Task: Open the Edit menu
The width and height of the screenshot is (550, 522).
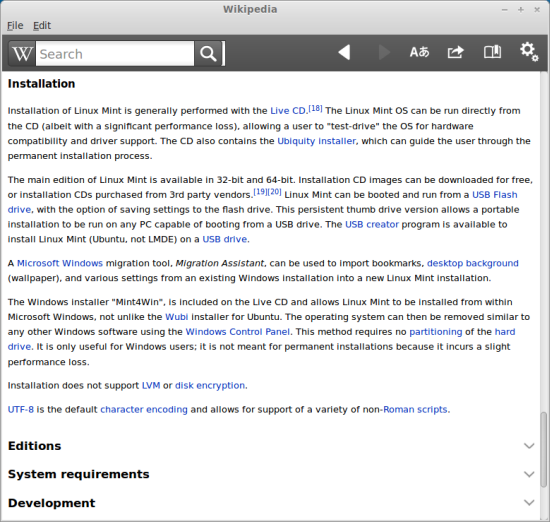Action: click(42, 26)
